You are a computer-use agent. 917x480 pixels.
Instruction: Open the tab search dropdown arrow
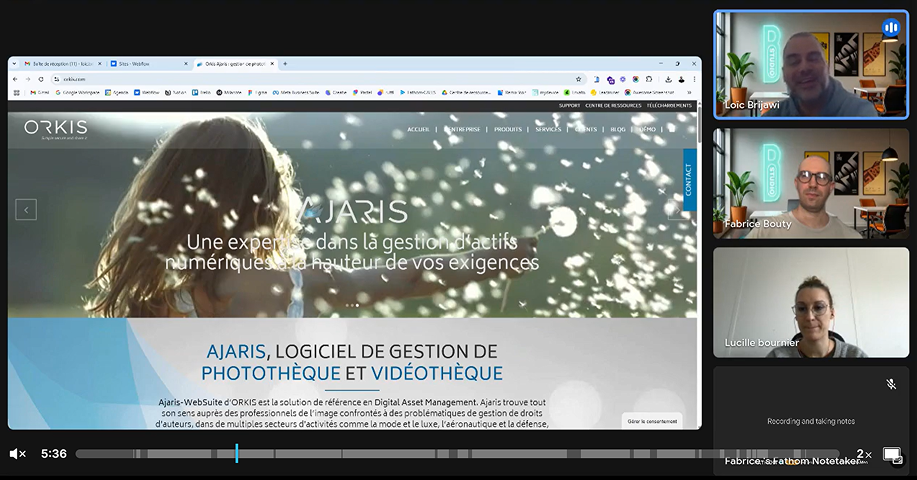pyautogui.click(x=14, y=64)
